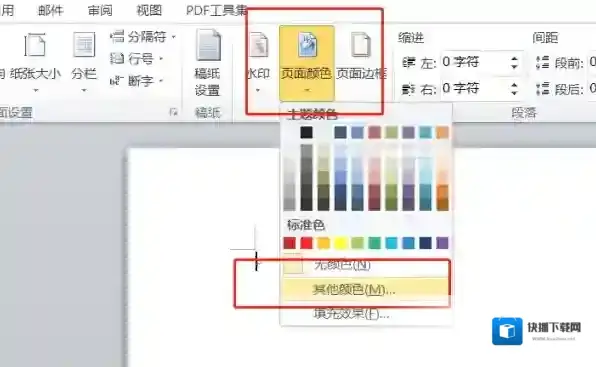Open the 分隔符 breaks option
Screen dimensions: 596x367
click(143, 37)
